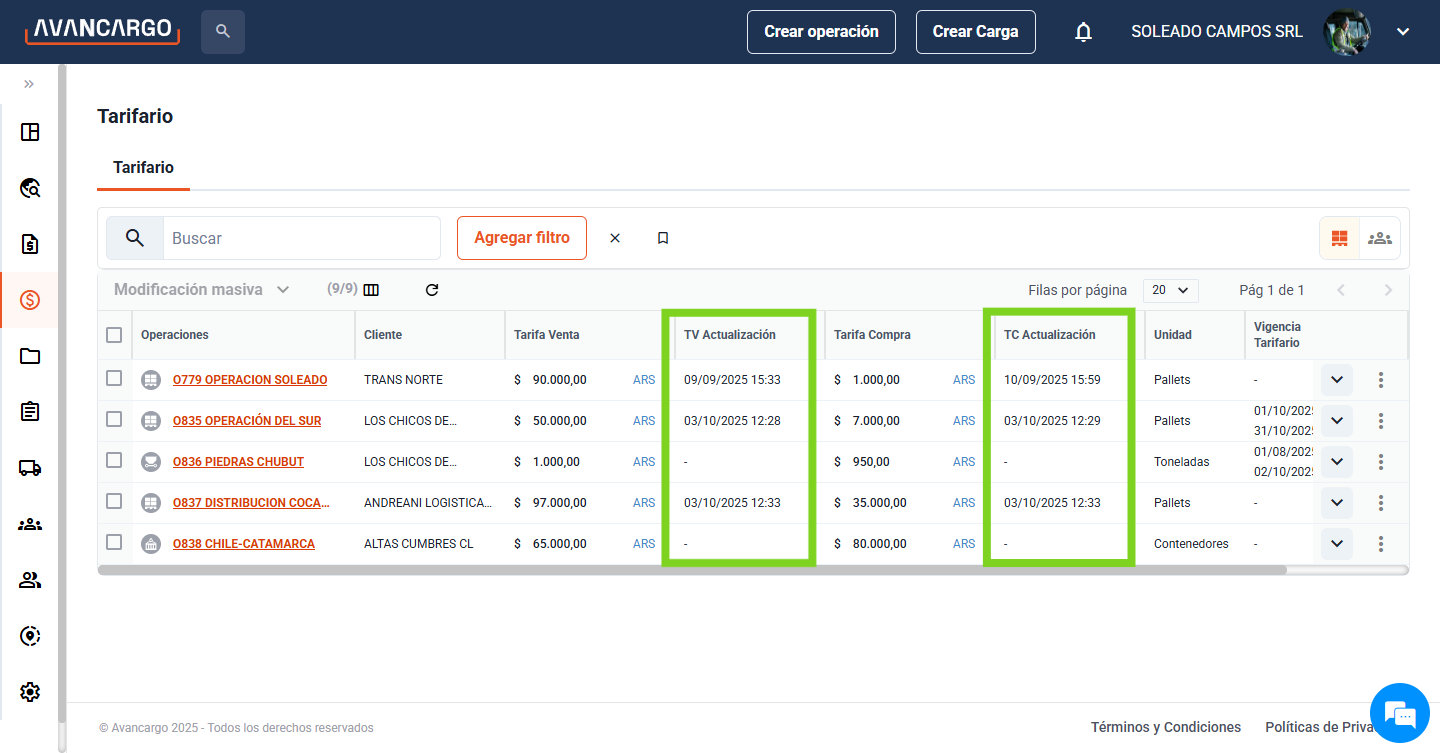This screenshot has height=753, width=1440.
Task: Click the bookmark icon to save filter
Action: [663, 238]
